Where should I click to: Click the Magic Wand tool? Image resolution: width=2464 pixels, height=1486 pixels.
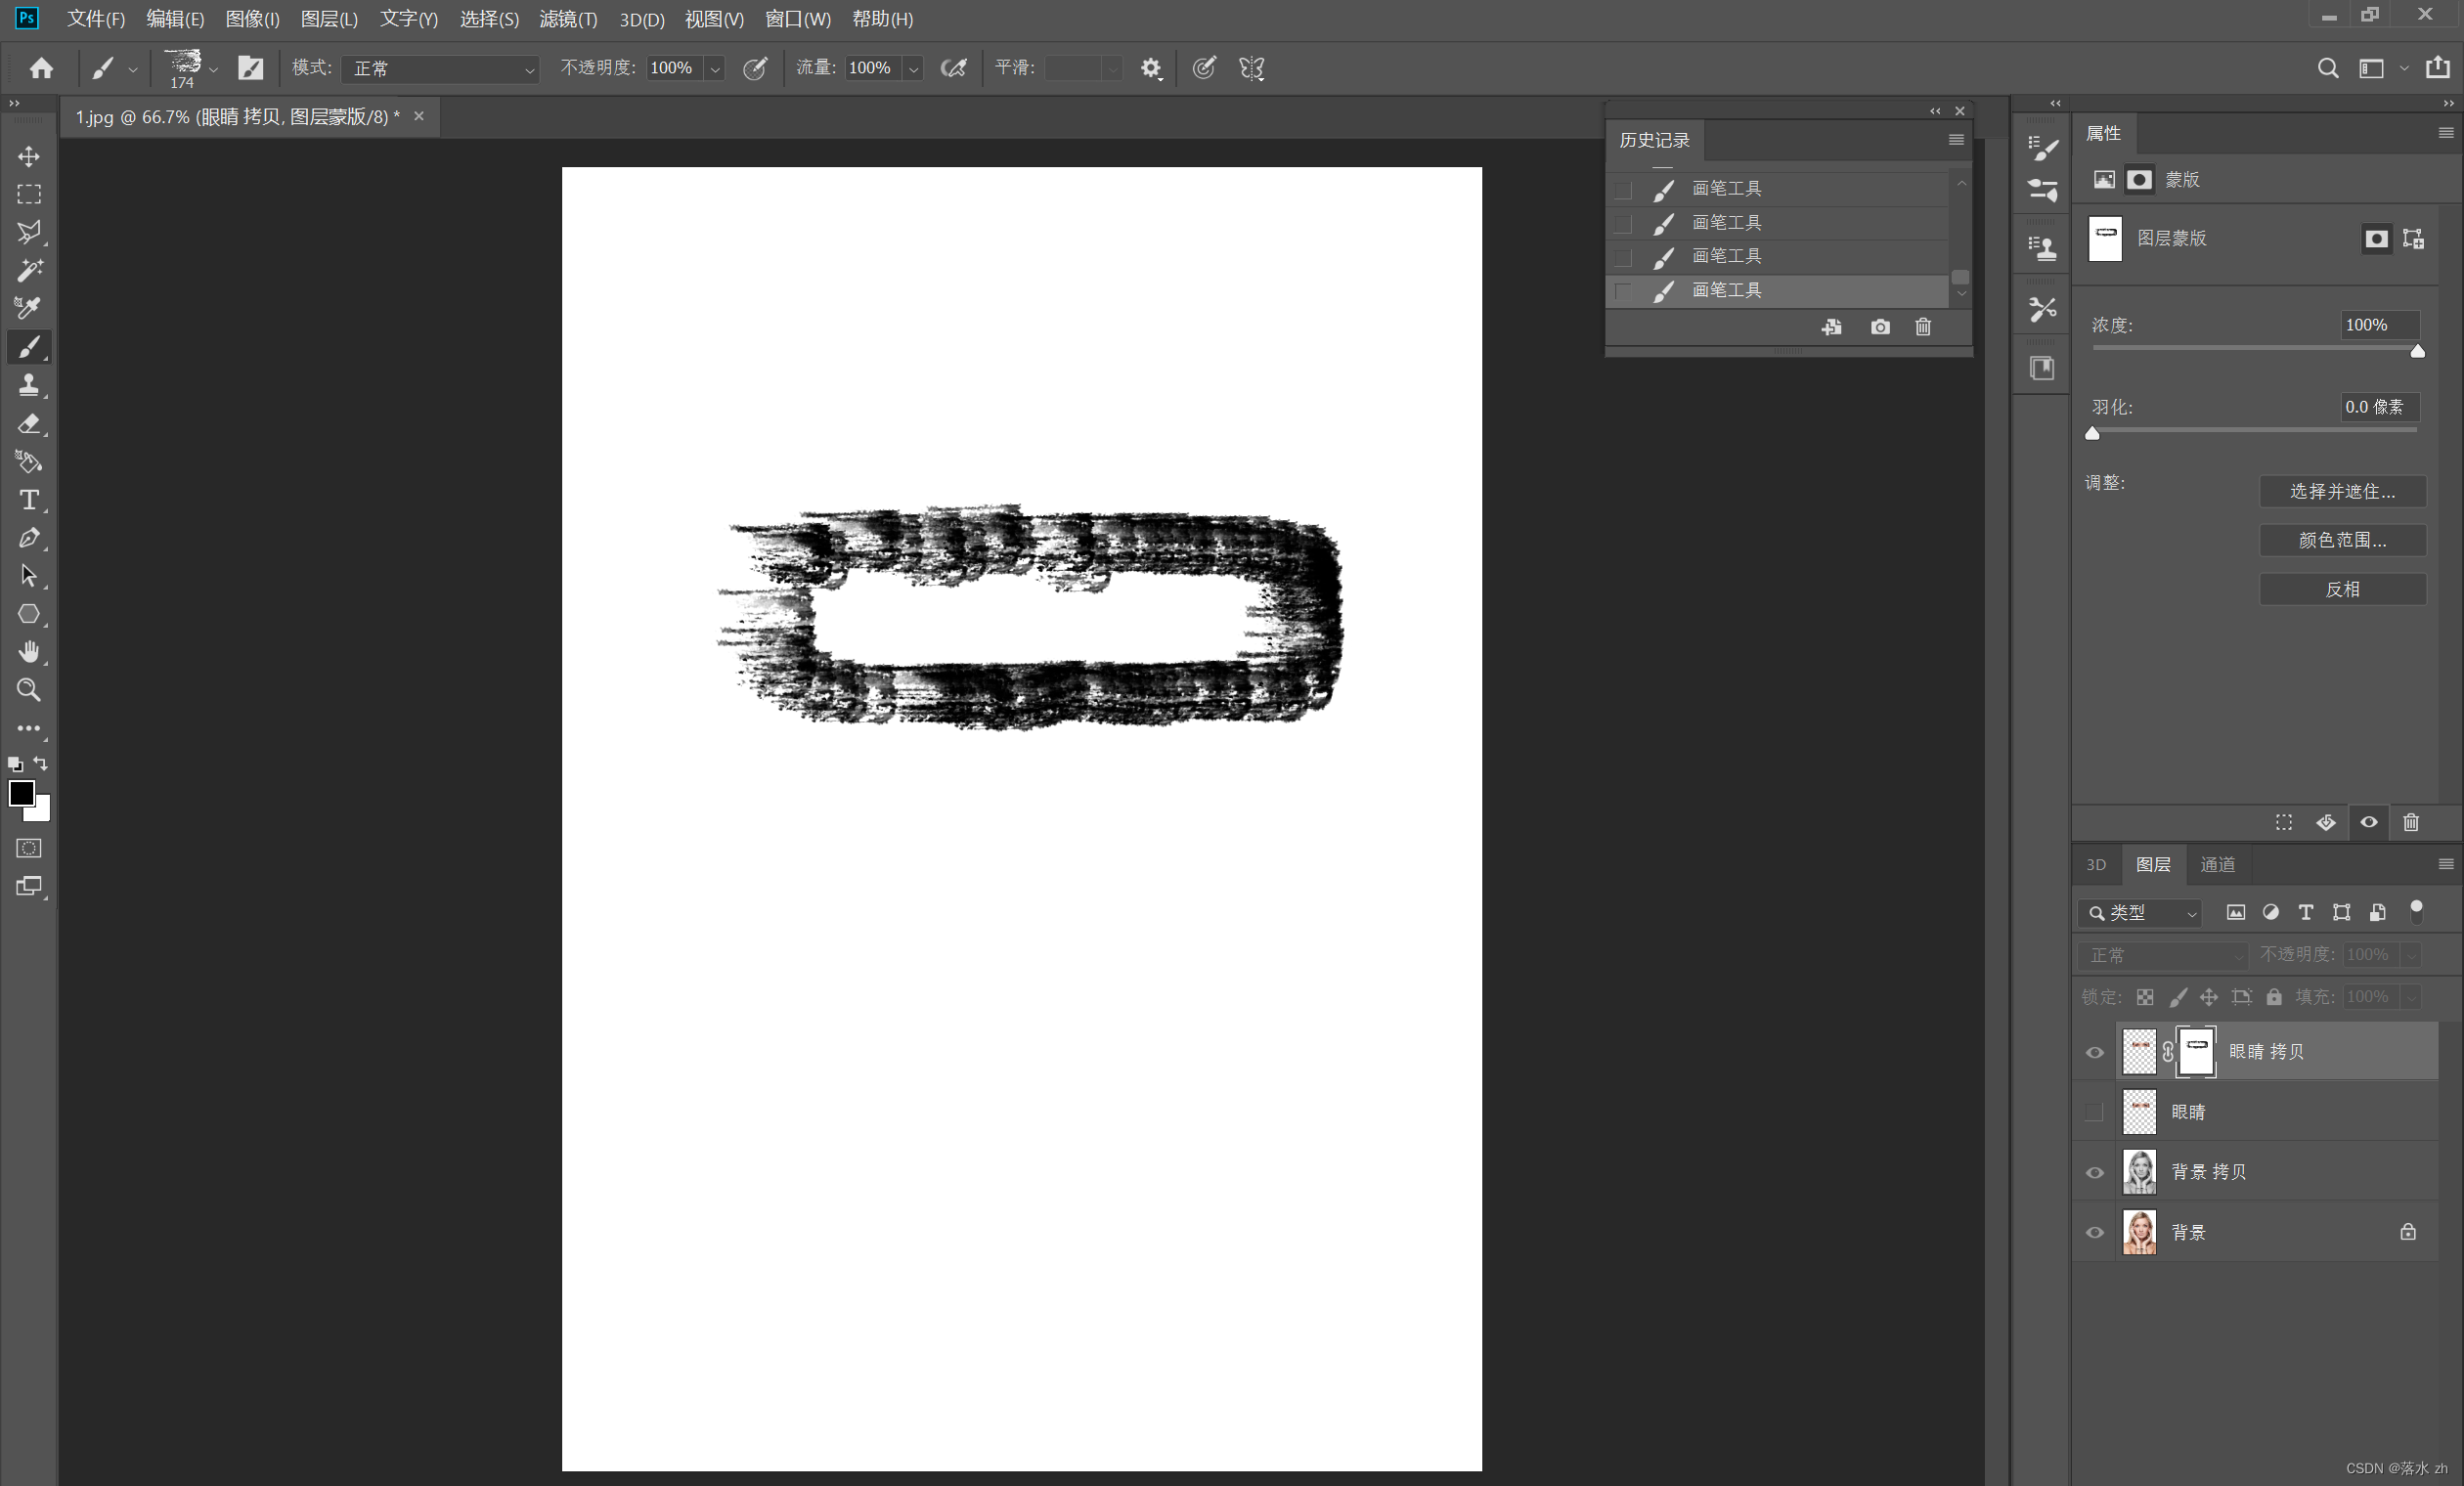point(29,270)
